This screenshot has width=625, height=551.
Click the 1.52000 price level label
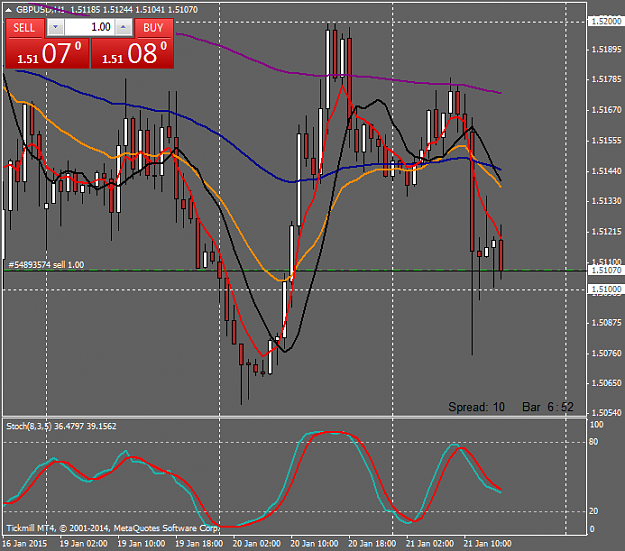606,21
